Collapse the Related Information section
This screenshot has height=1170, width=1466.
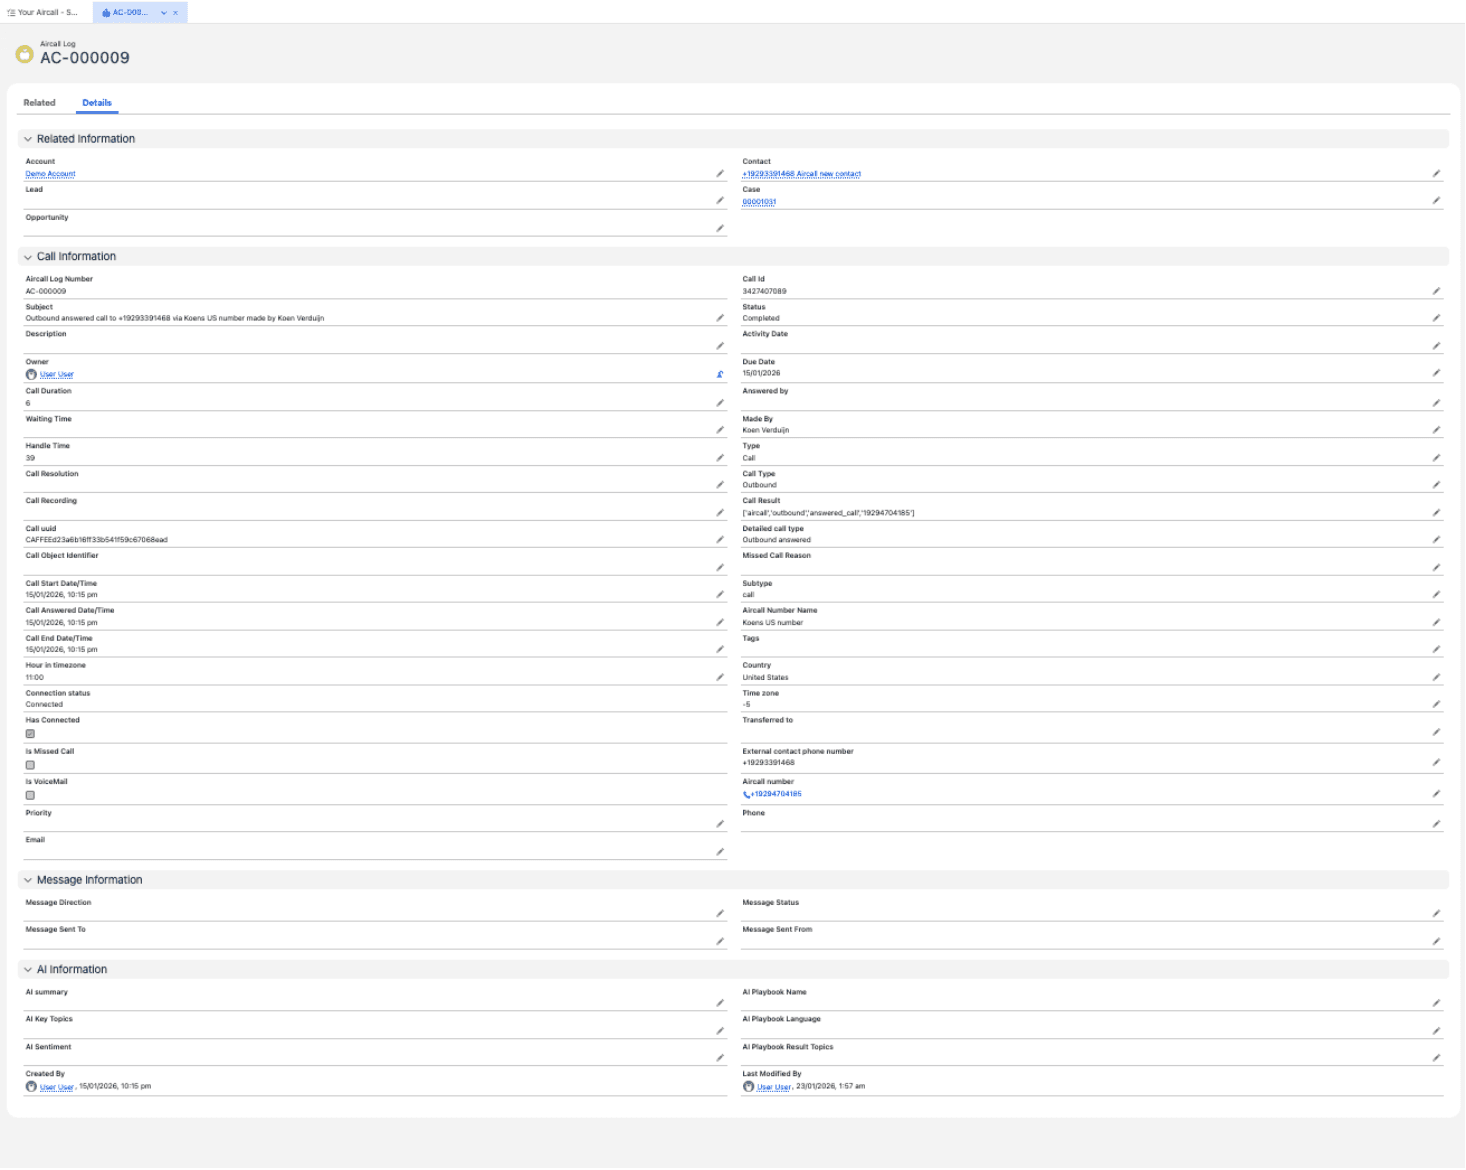click(28, 138)
